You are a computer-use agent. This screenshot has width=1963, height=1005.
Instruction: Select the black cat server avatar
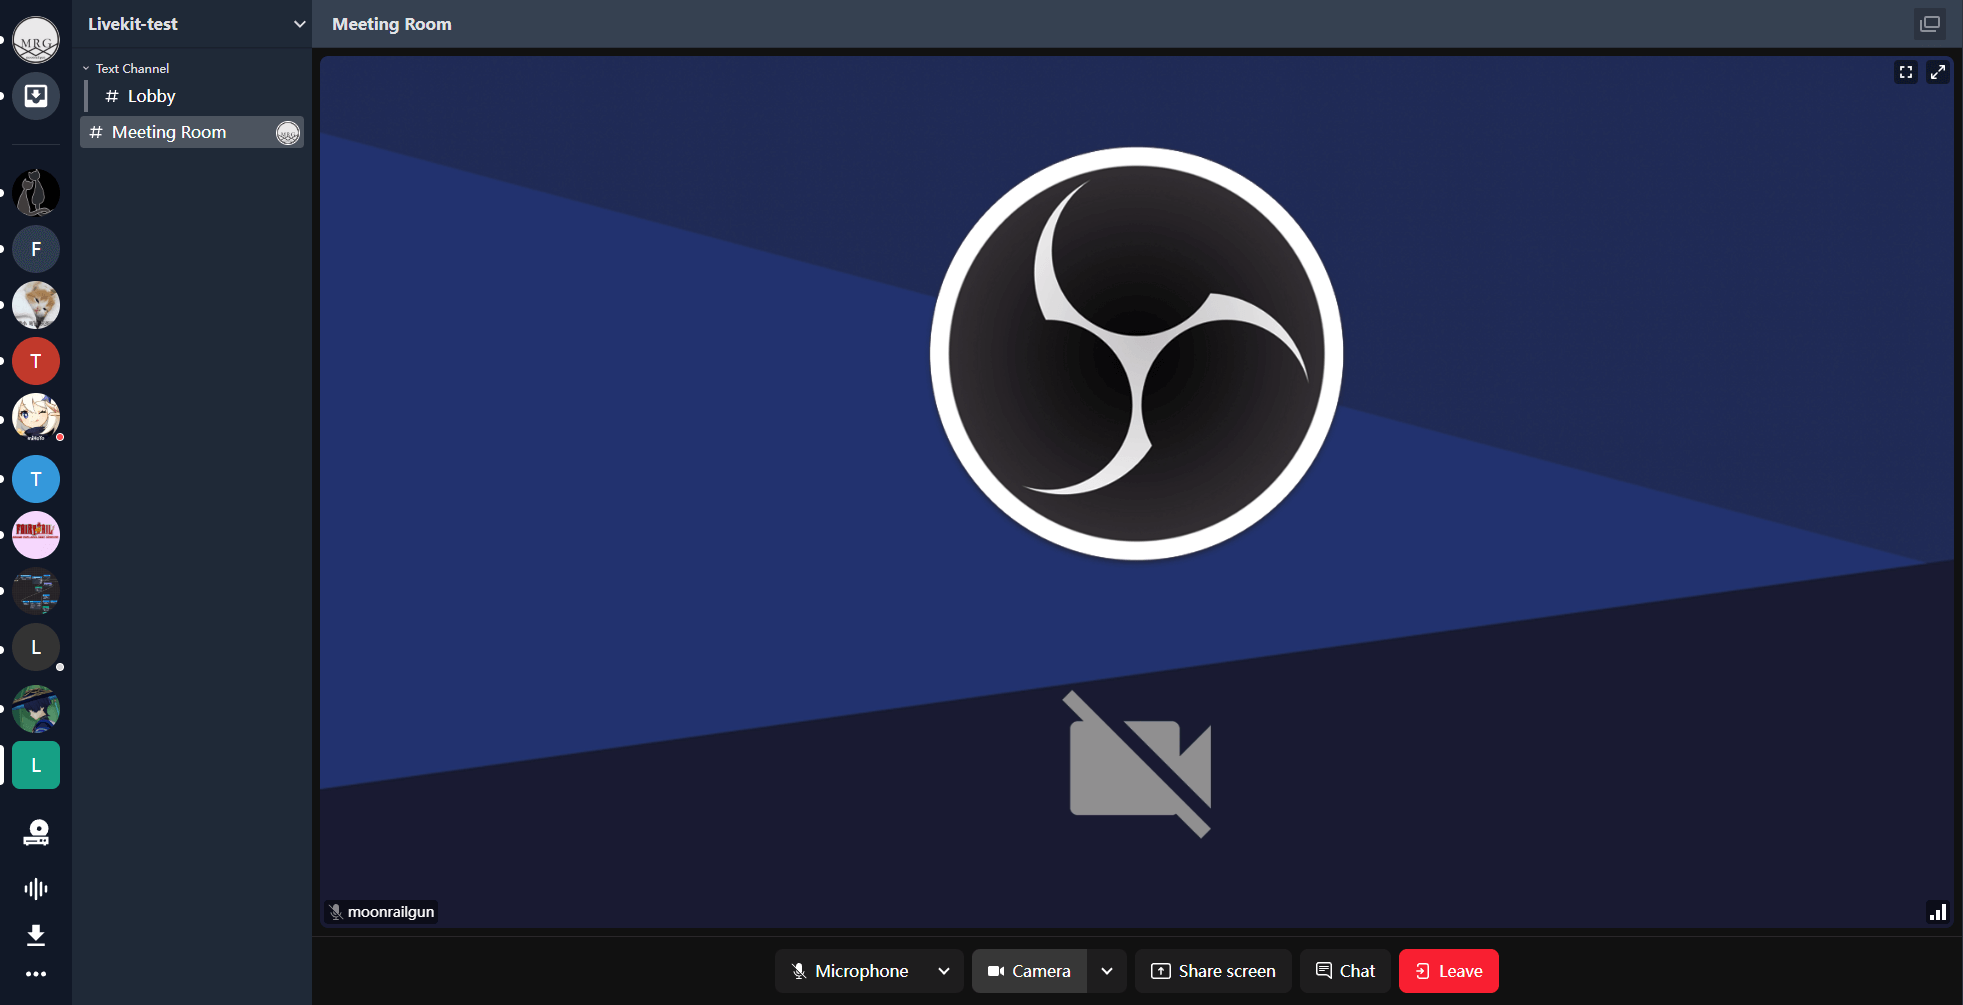click(x=36, y=193)
